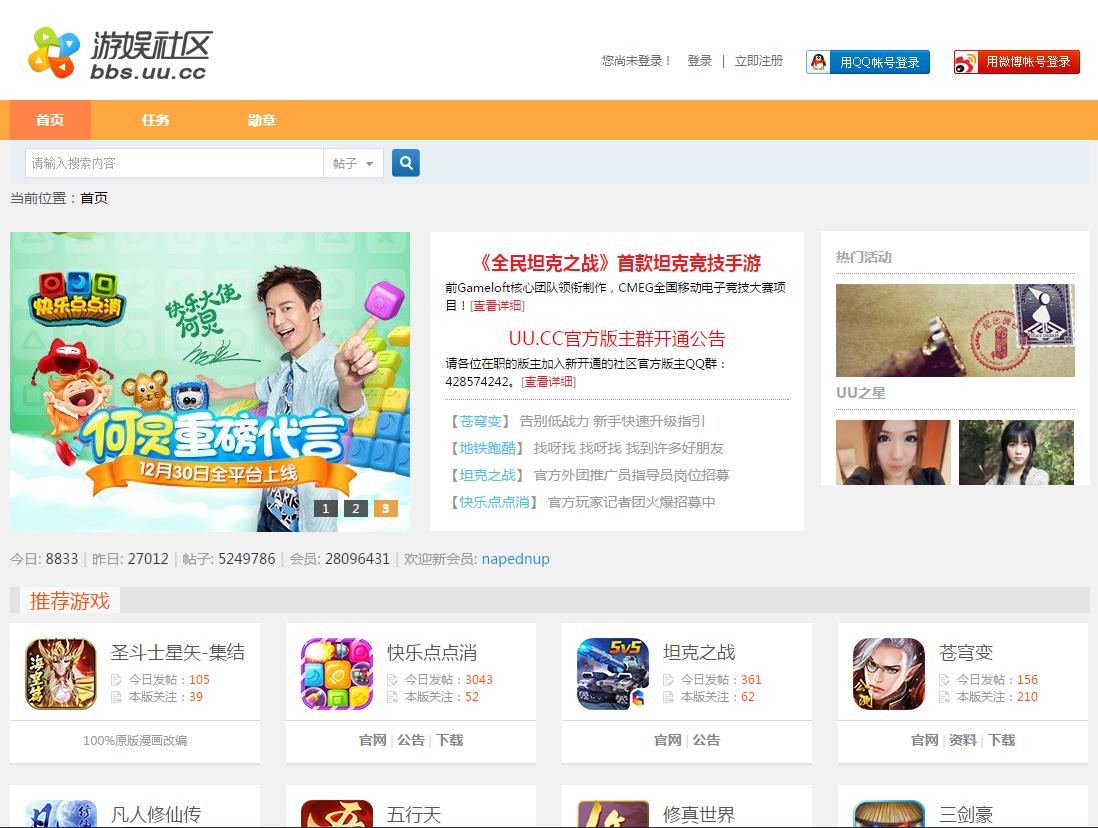Open the 【地铁跑酷】 category tag
Screen dimensions: 1098x828
point(487,448)
